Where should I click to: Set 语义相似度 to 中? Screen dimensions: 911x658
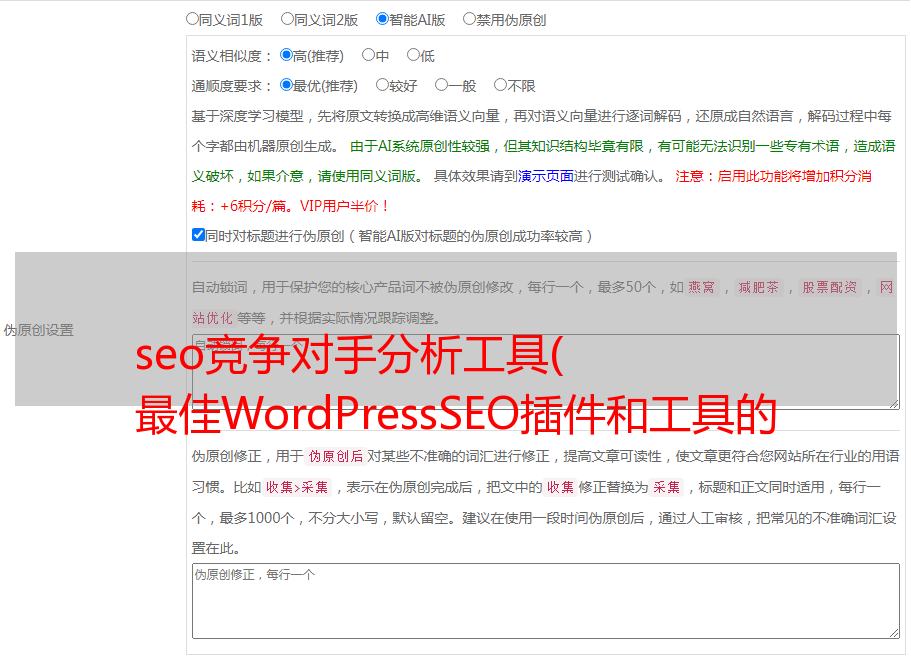368,55
